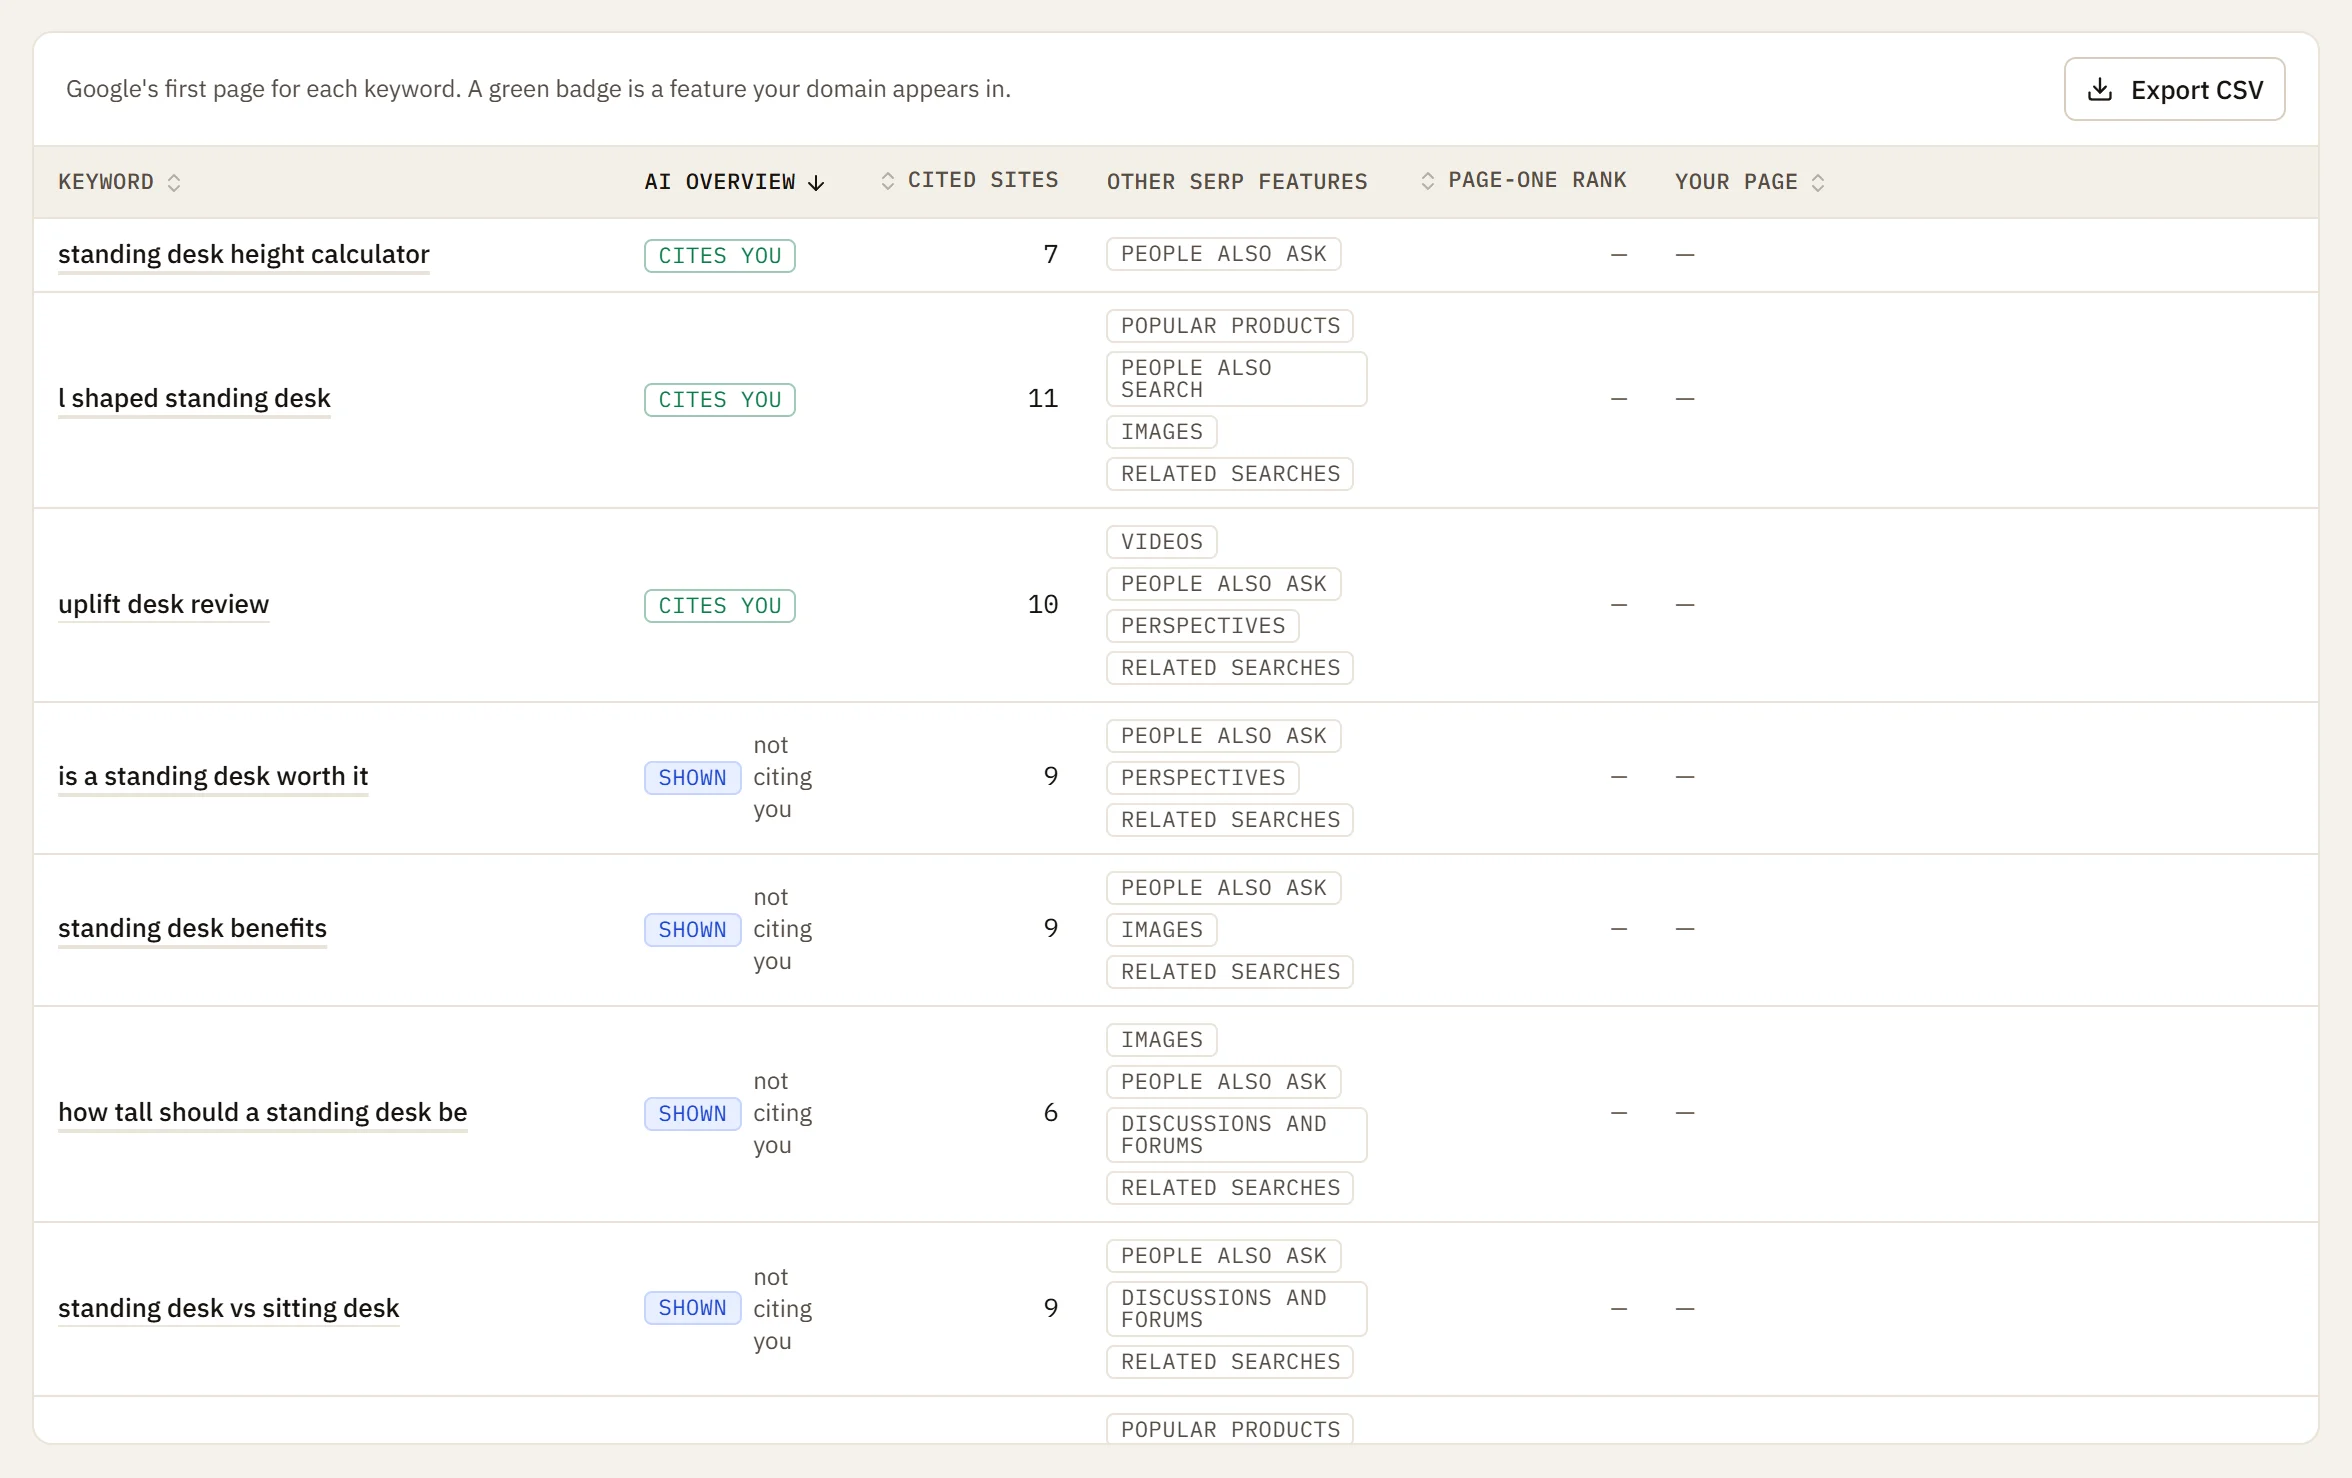Sort by the Keyword column header
Viewport: 2352px width, 1478px height.
(119, 182)
